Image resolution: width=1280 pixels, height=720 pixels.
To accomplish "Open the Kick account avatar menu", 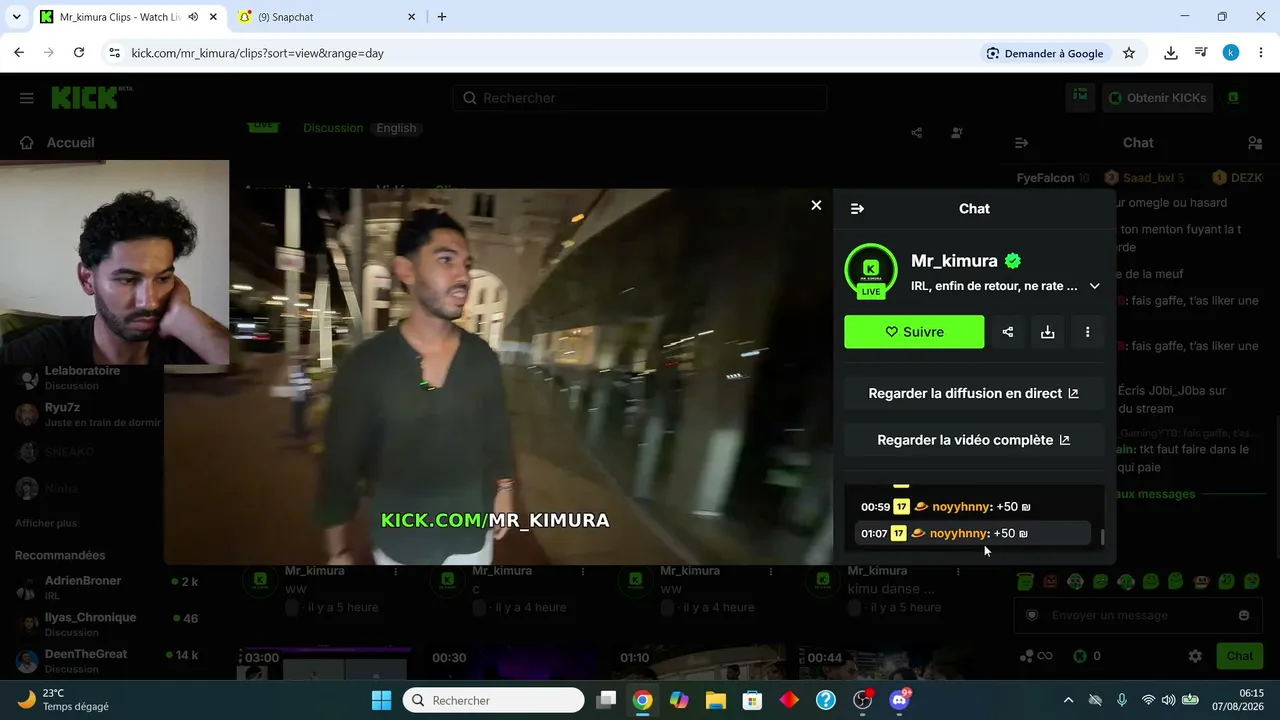I will click(x=1234, y=98).
